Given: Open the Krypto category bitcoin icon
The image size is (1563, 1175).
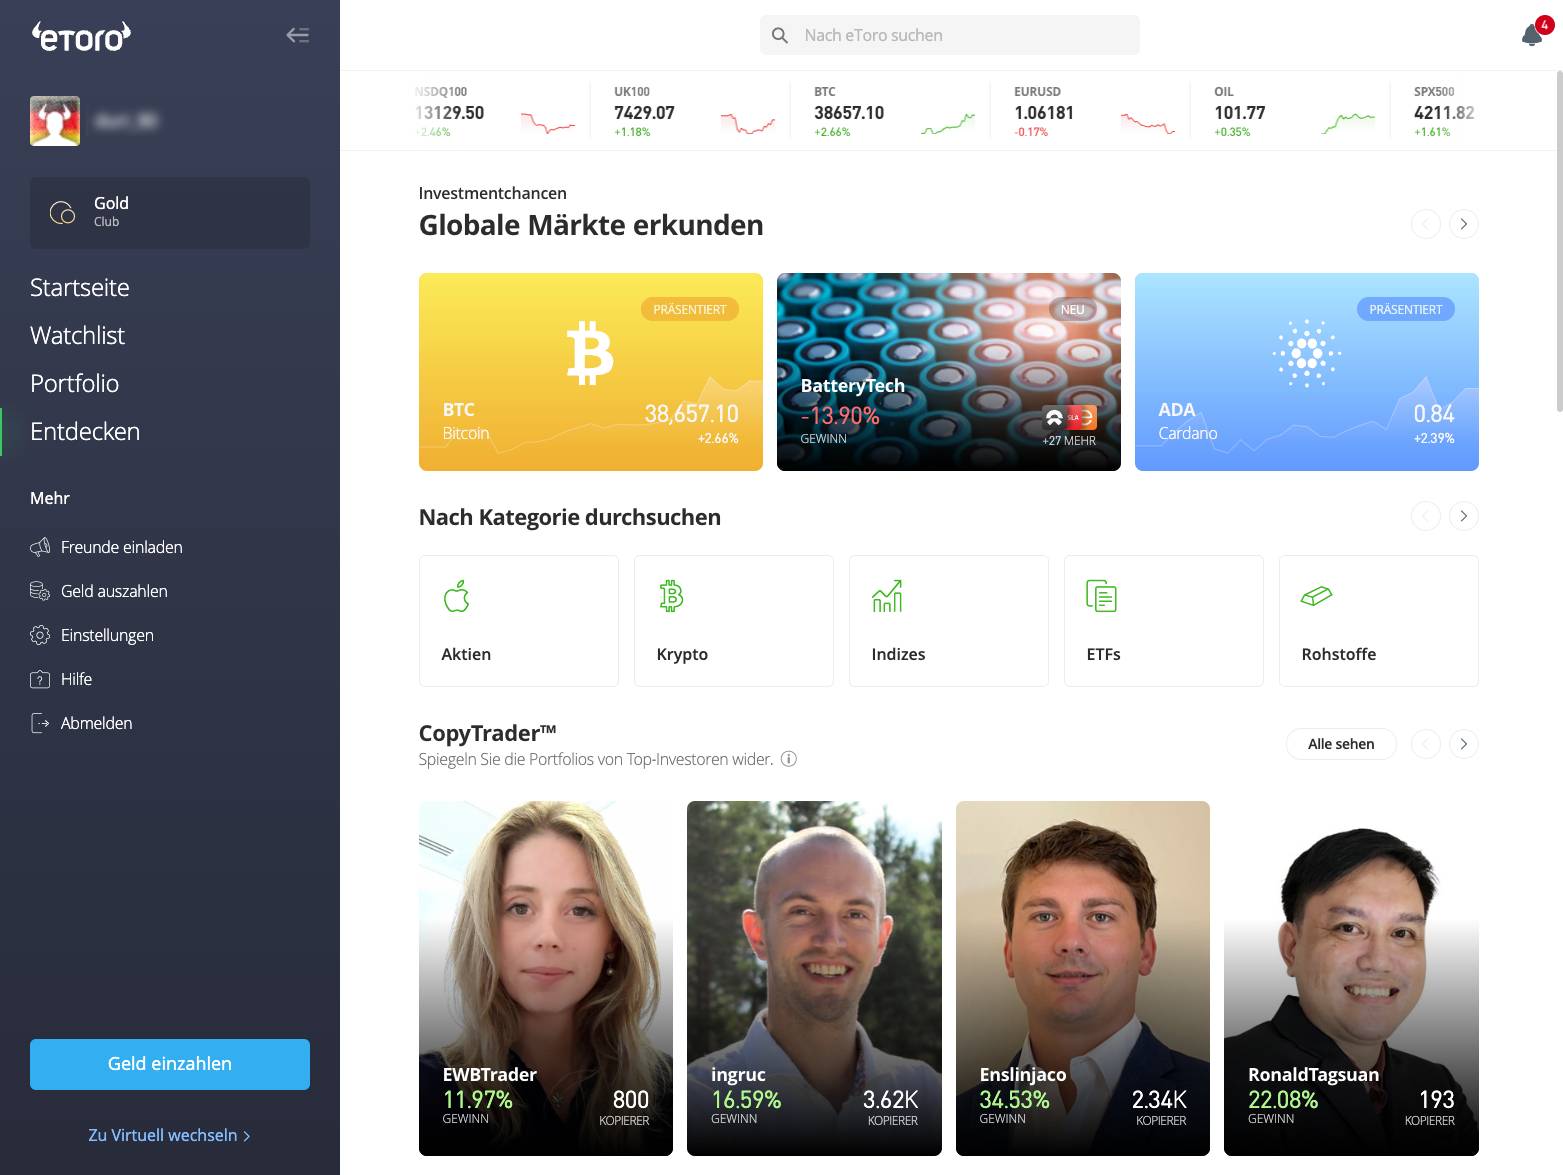Looking at the screenshot, I should (671, 596).
